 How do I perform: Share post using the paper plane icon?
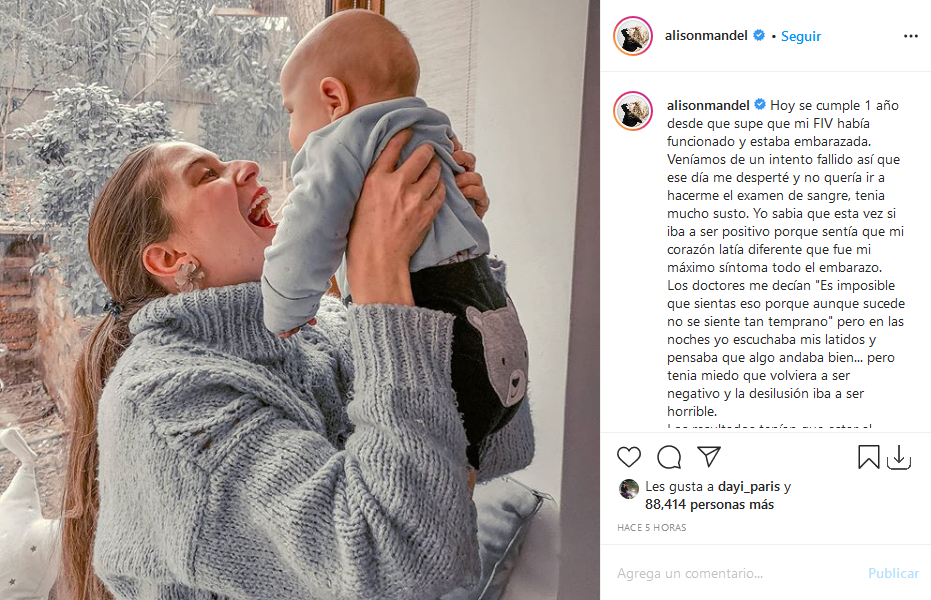pos(709,456)
